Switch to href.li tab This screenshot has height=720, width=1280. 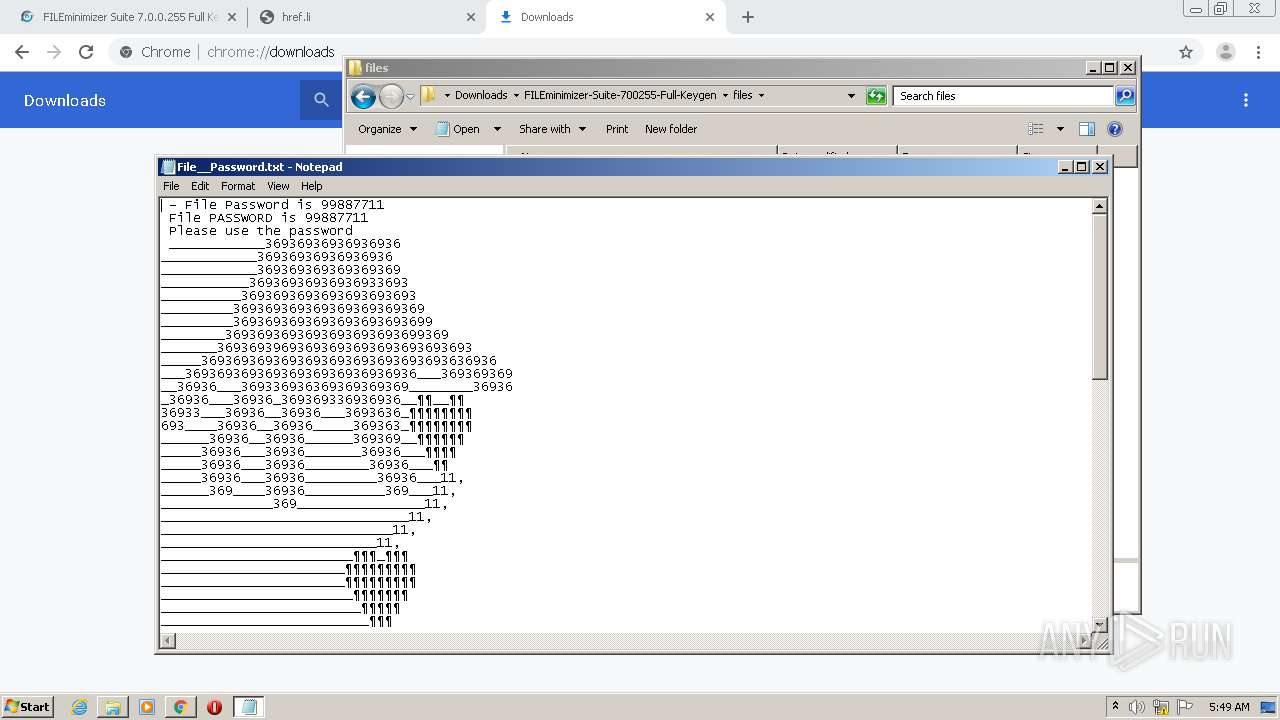pos(365,17)
